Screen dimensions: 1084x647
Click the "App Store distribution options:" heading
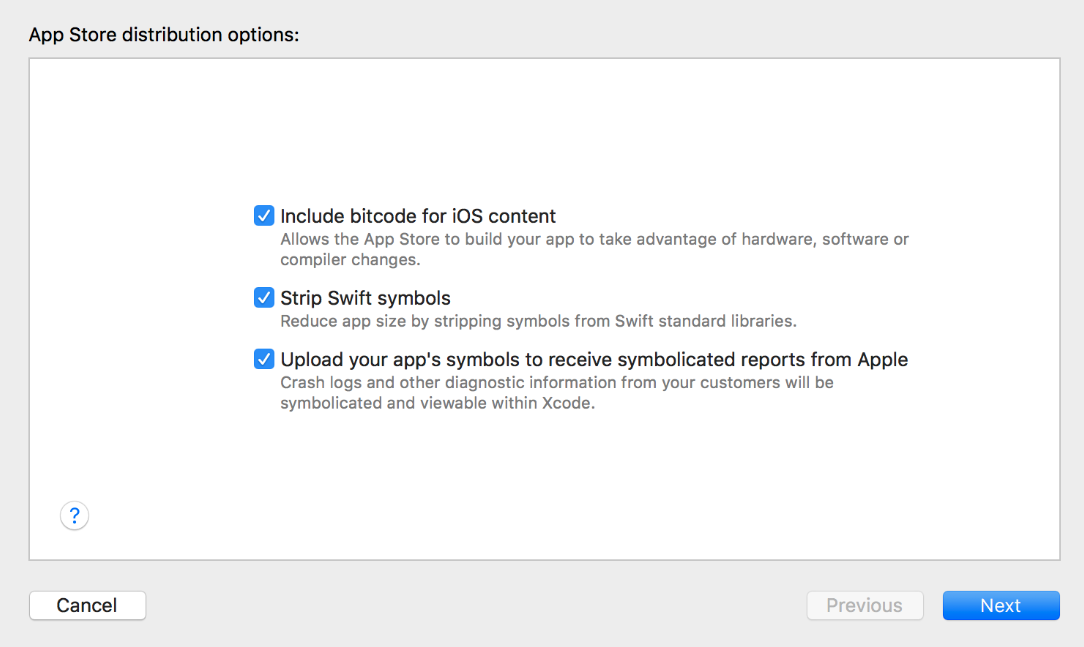point(164,35)
